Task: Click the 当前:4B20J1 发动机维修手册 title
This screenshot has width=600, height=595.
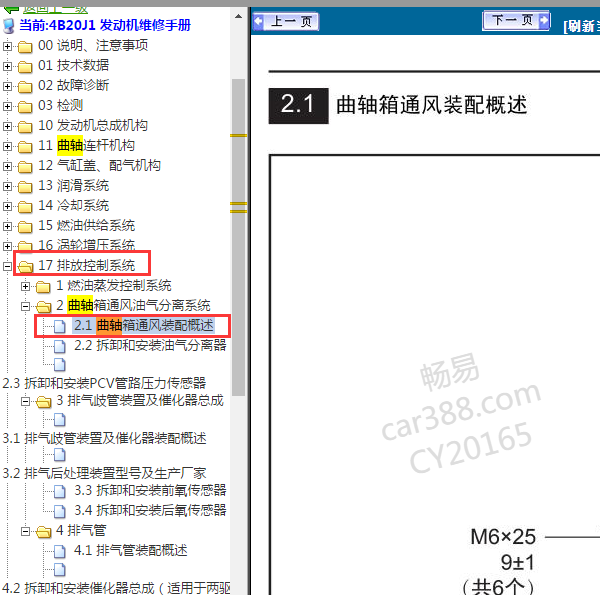Action: (105, 26)
